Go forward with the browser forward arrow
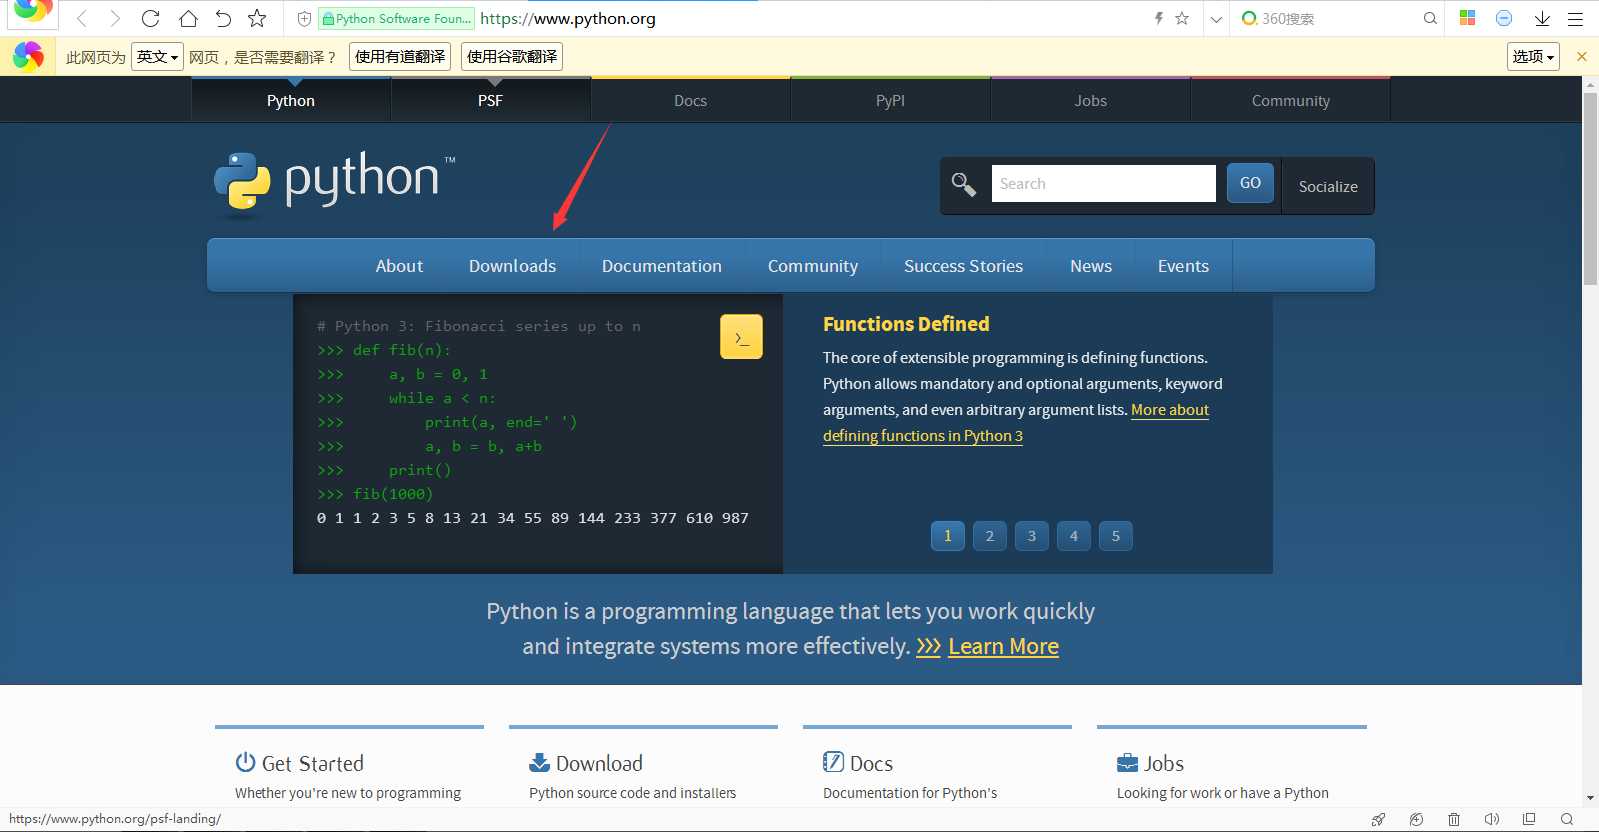This screenshot has height=832, width=1599. point(115,18)
